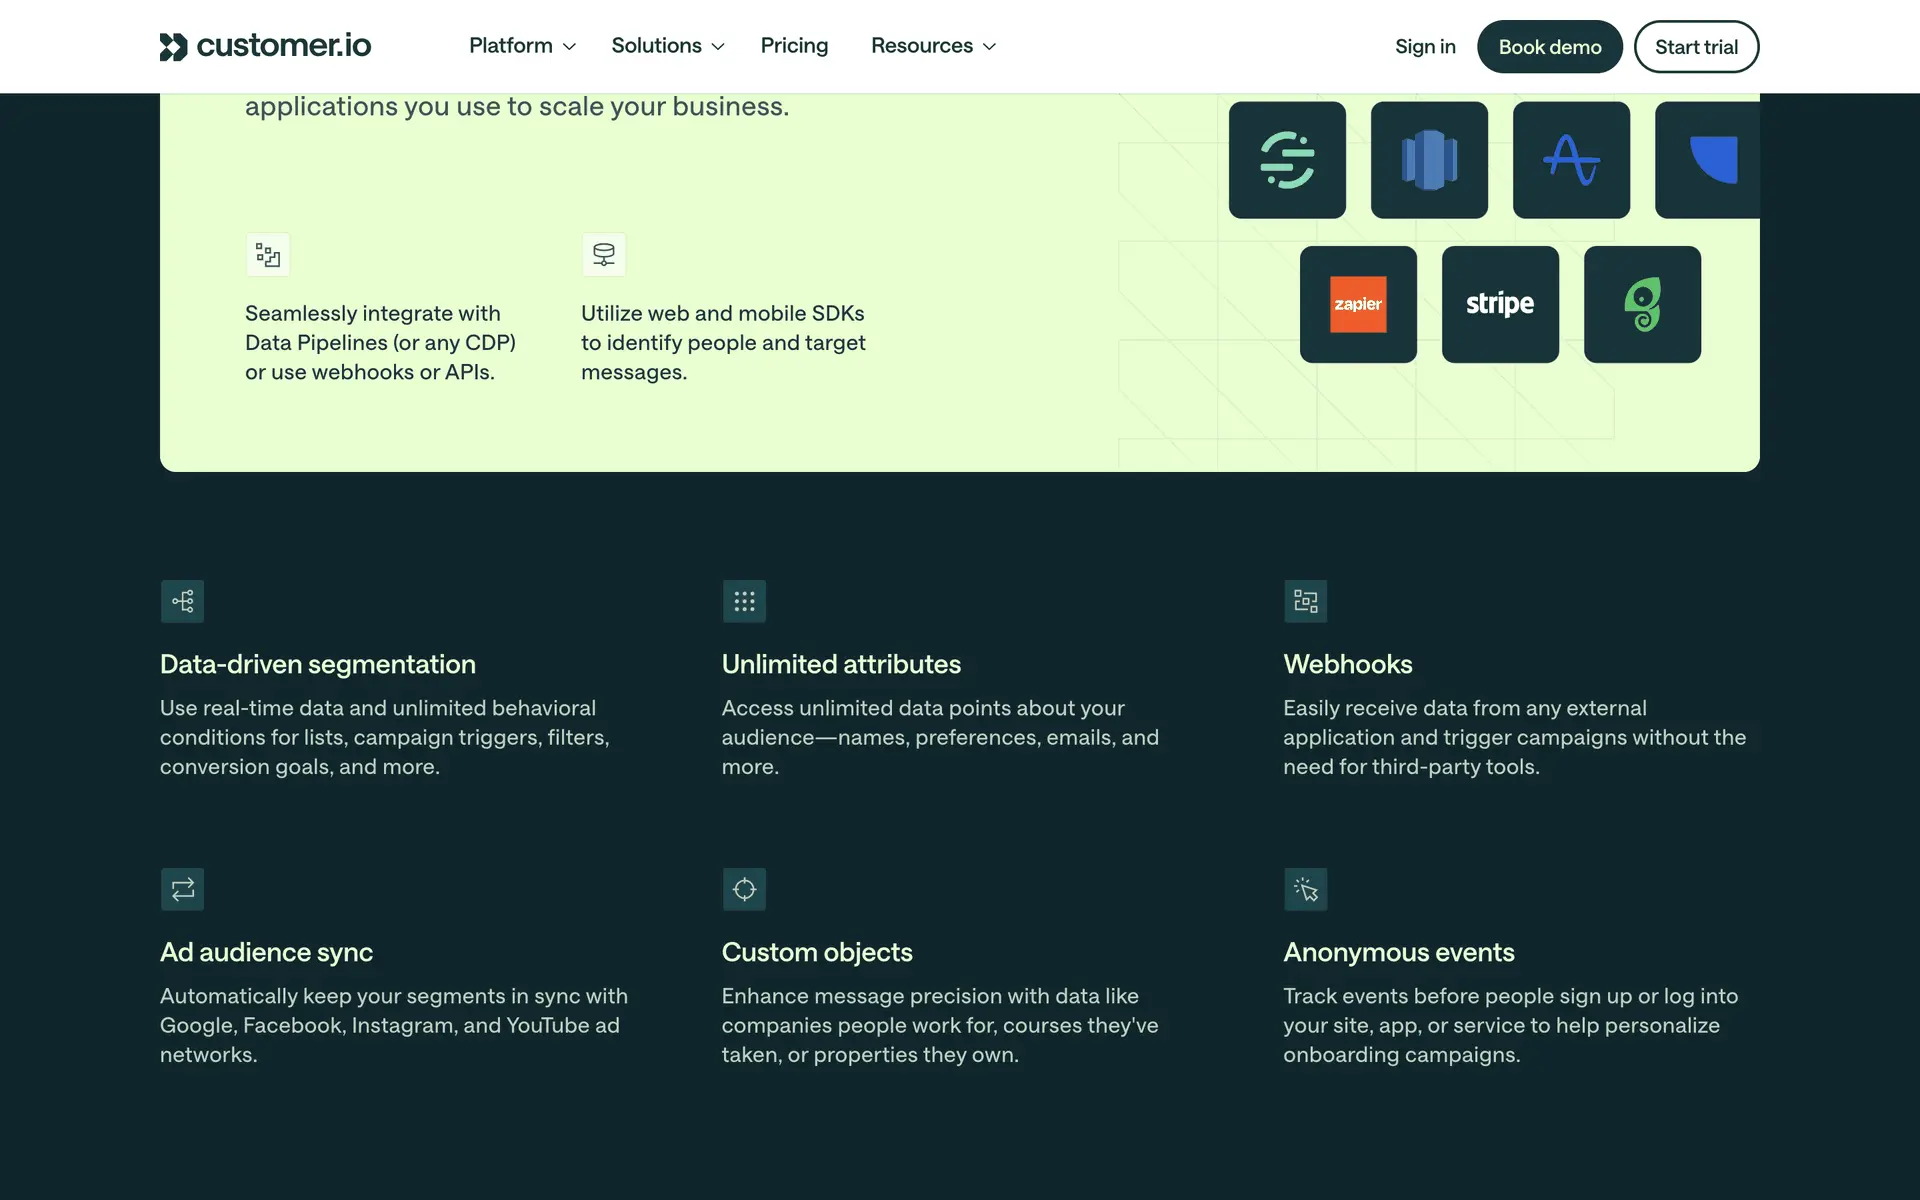Click the Webhooks feature icon
The height and width of the screenshot is (1200, 1920).
(1305, 601)
